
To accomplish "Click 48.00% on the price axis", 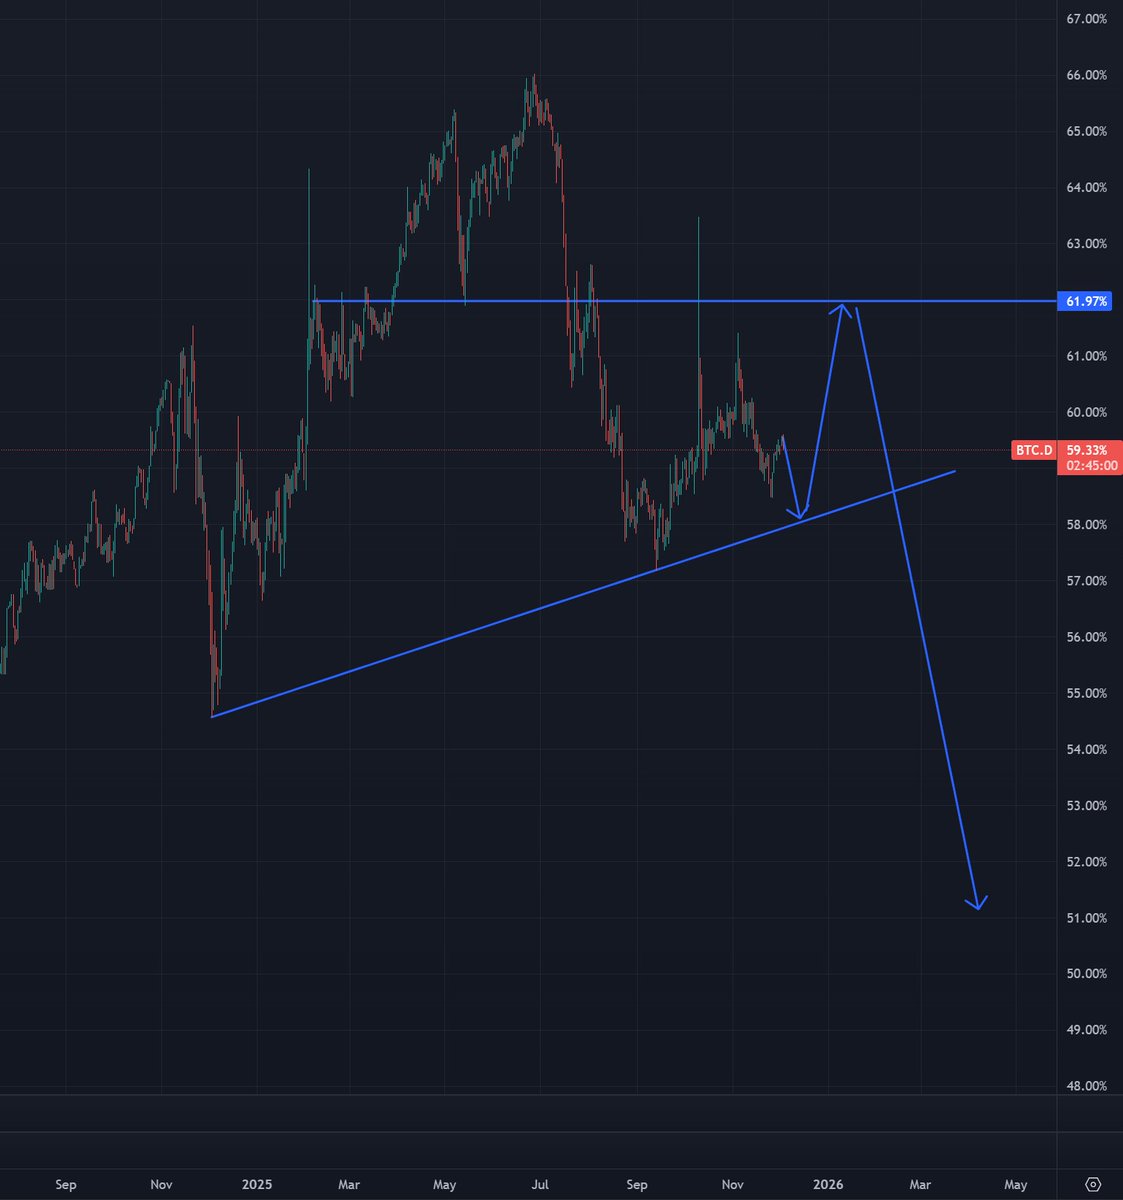I will [1085, 1085].
